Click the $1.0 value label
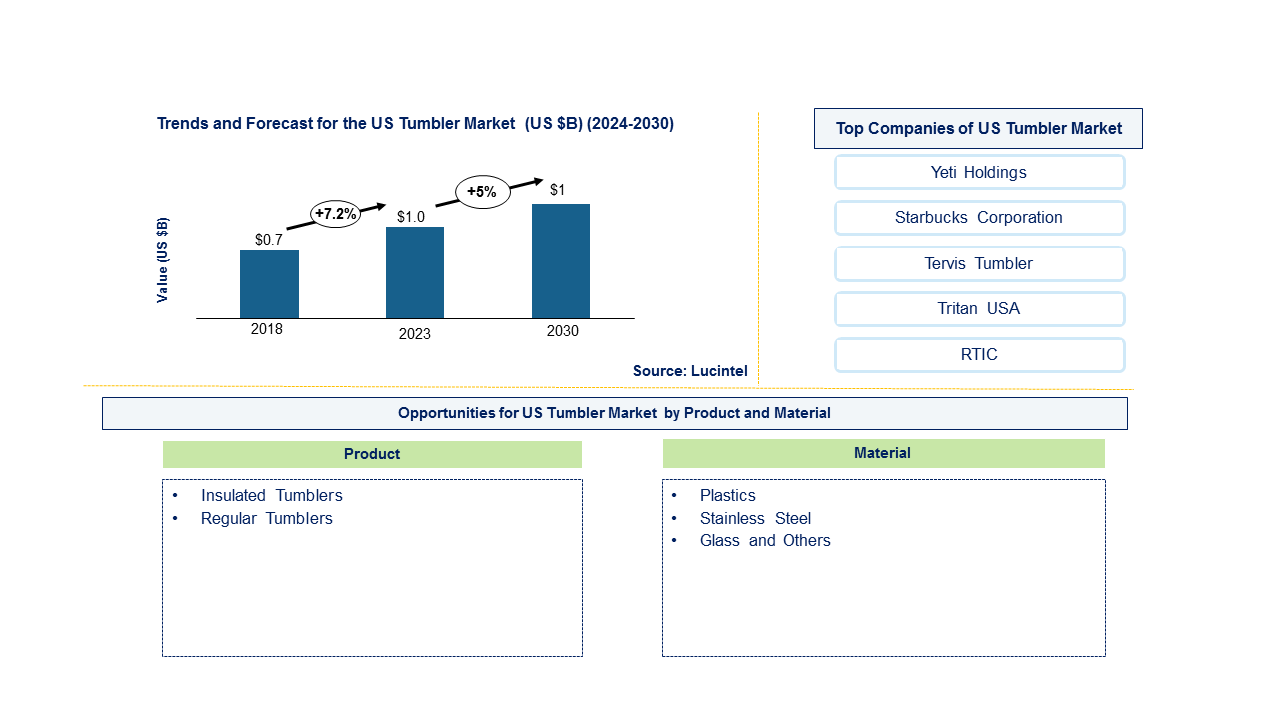Screen dimensions: 1280x720 pos(411,217)
